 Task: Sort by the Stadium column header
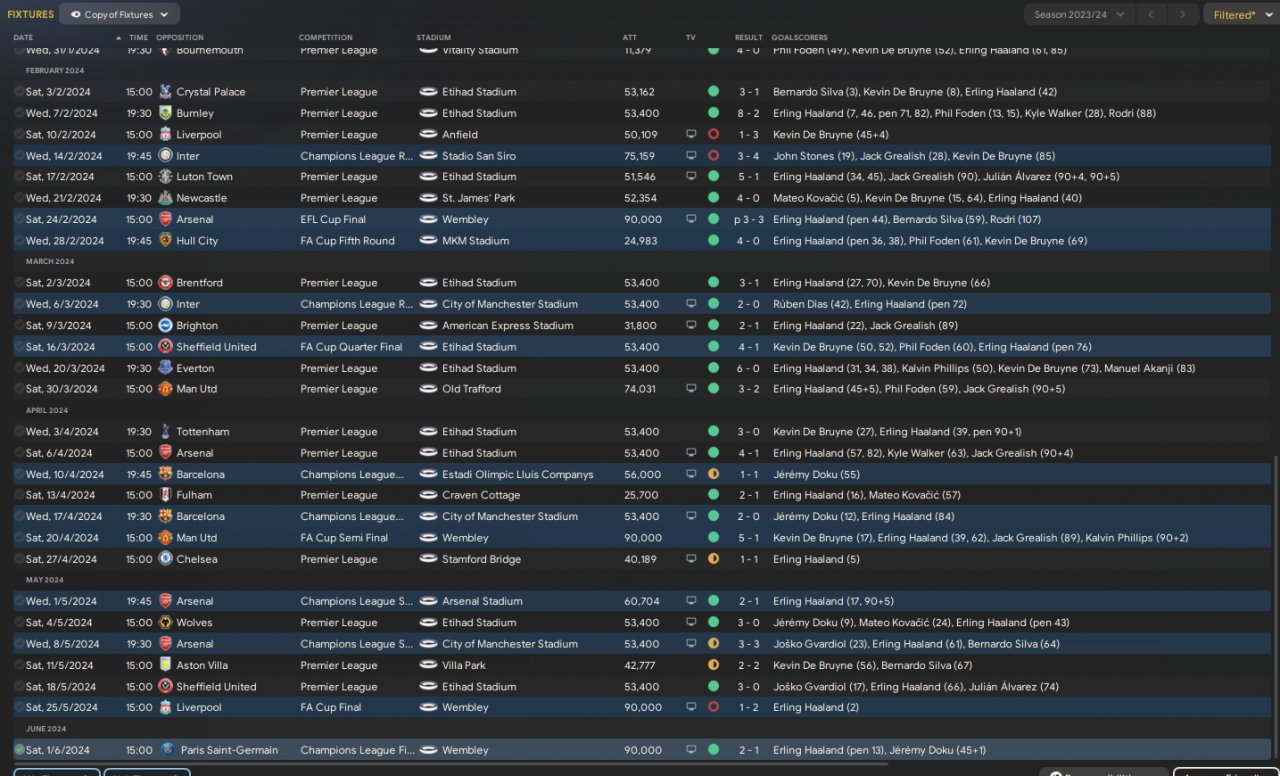(x=434, y=38)
